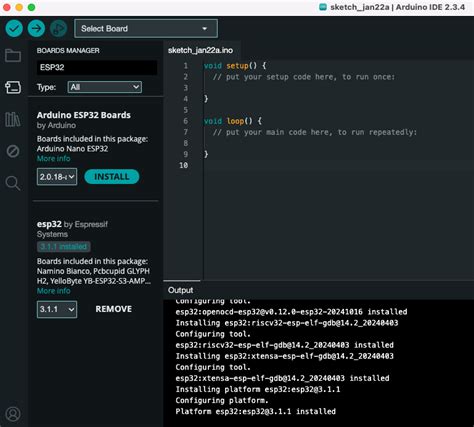
Task: Click the macOS green zoom window button
Action: tap(31, 7)
